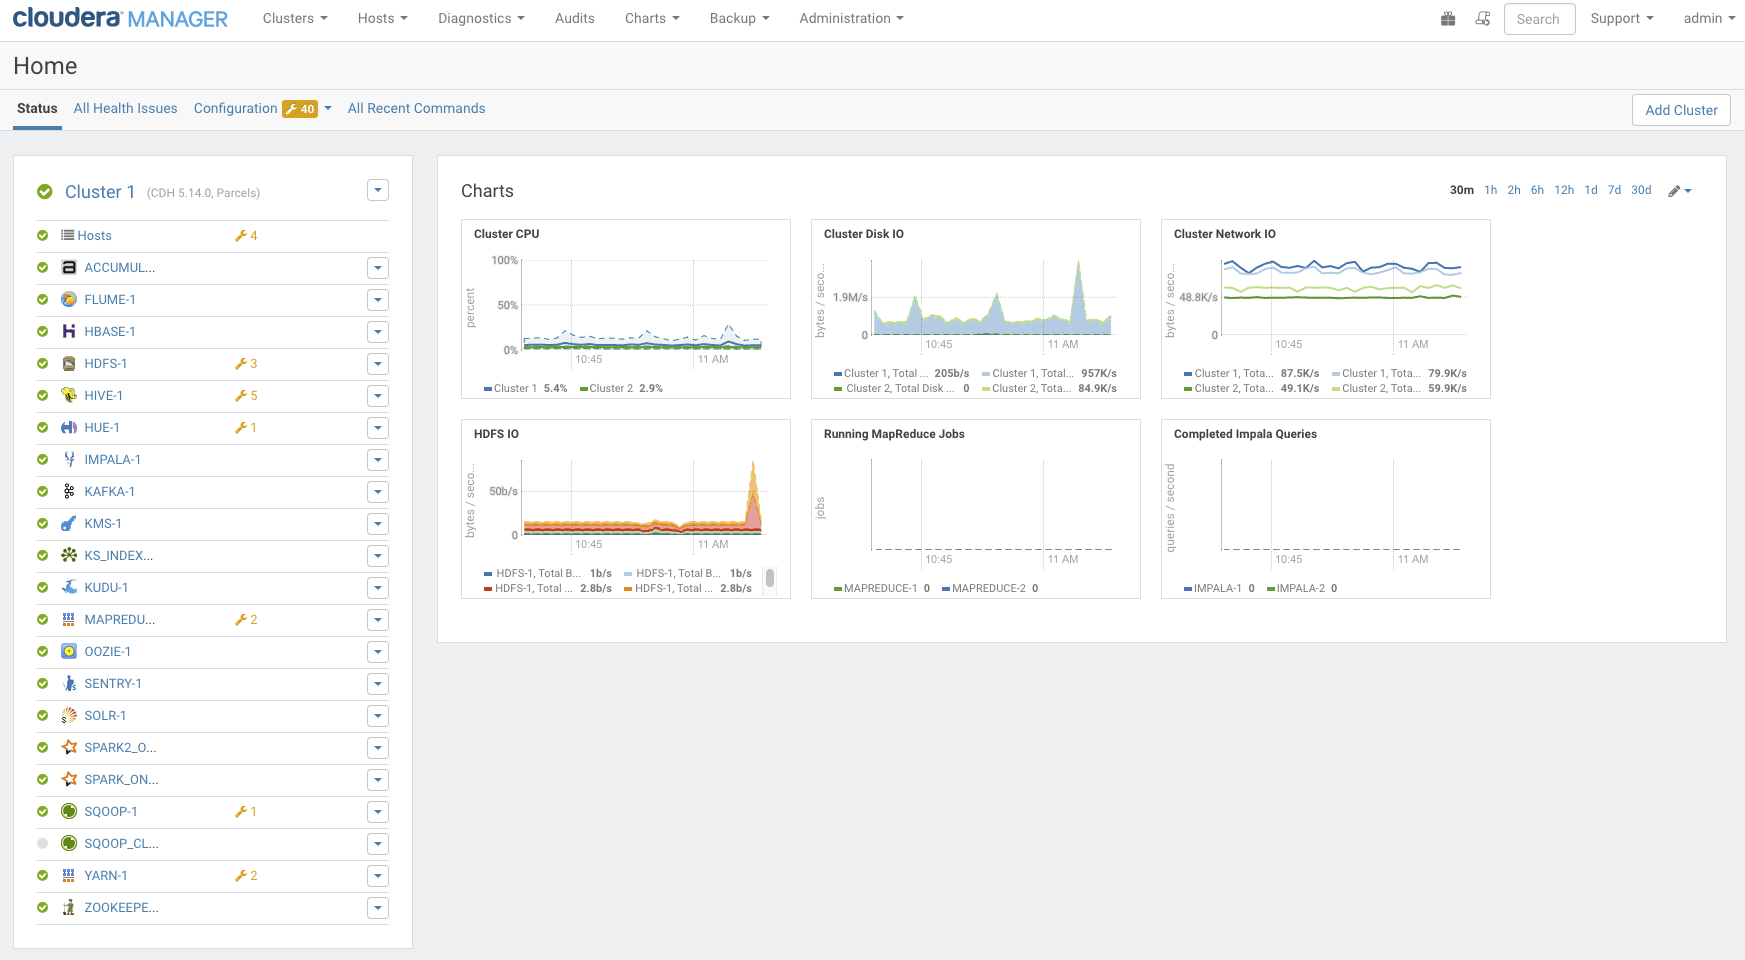Open the HDFS-1 actions dropdown arrow

[x=377, y=364]
